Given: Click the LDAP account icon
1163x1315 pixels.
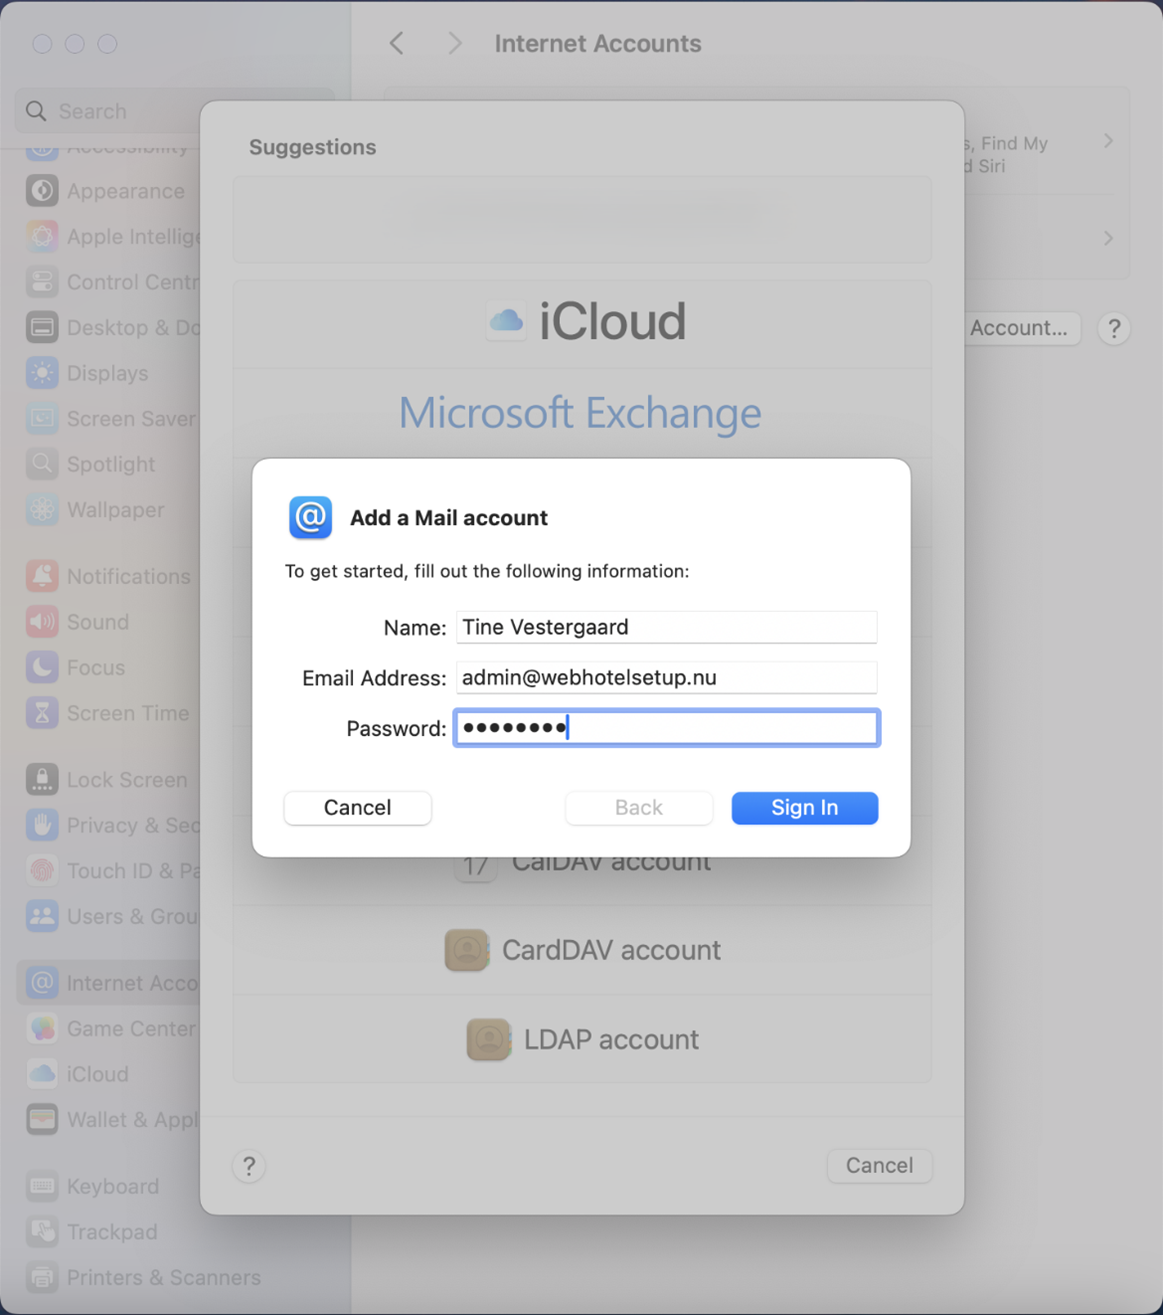Looking at the screenshot, I should tap(489, 1039).
